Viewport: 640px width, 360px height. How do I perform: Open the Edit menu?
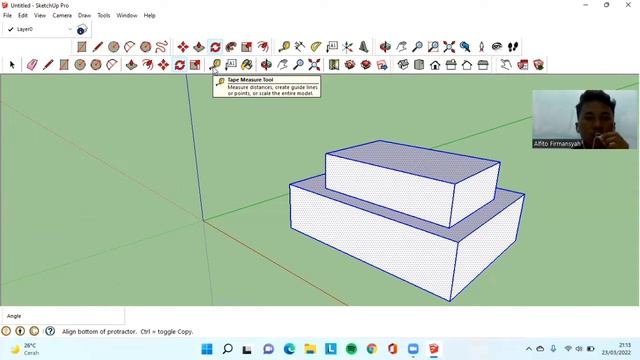[x=23, y=16]
